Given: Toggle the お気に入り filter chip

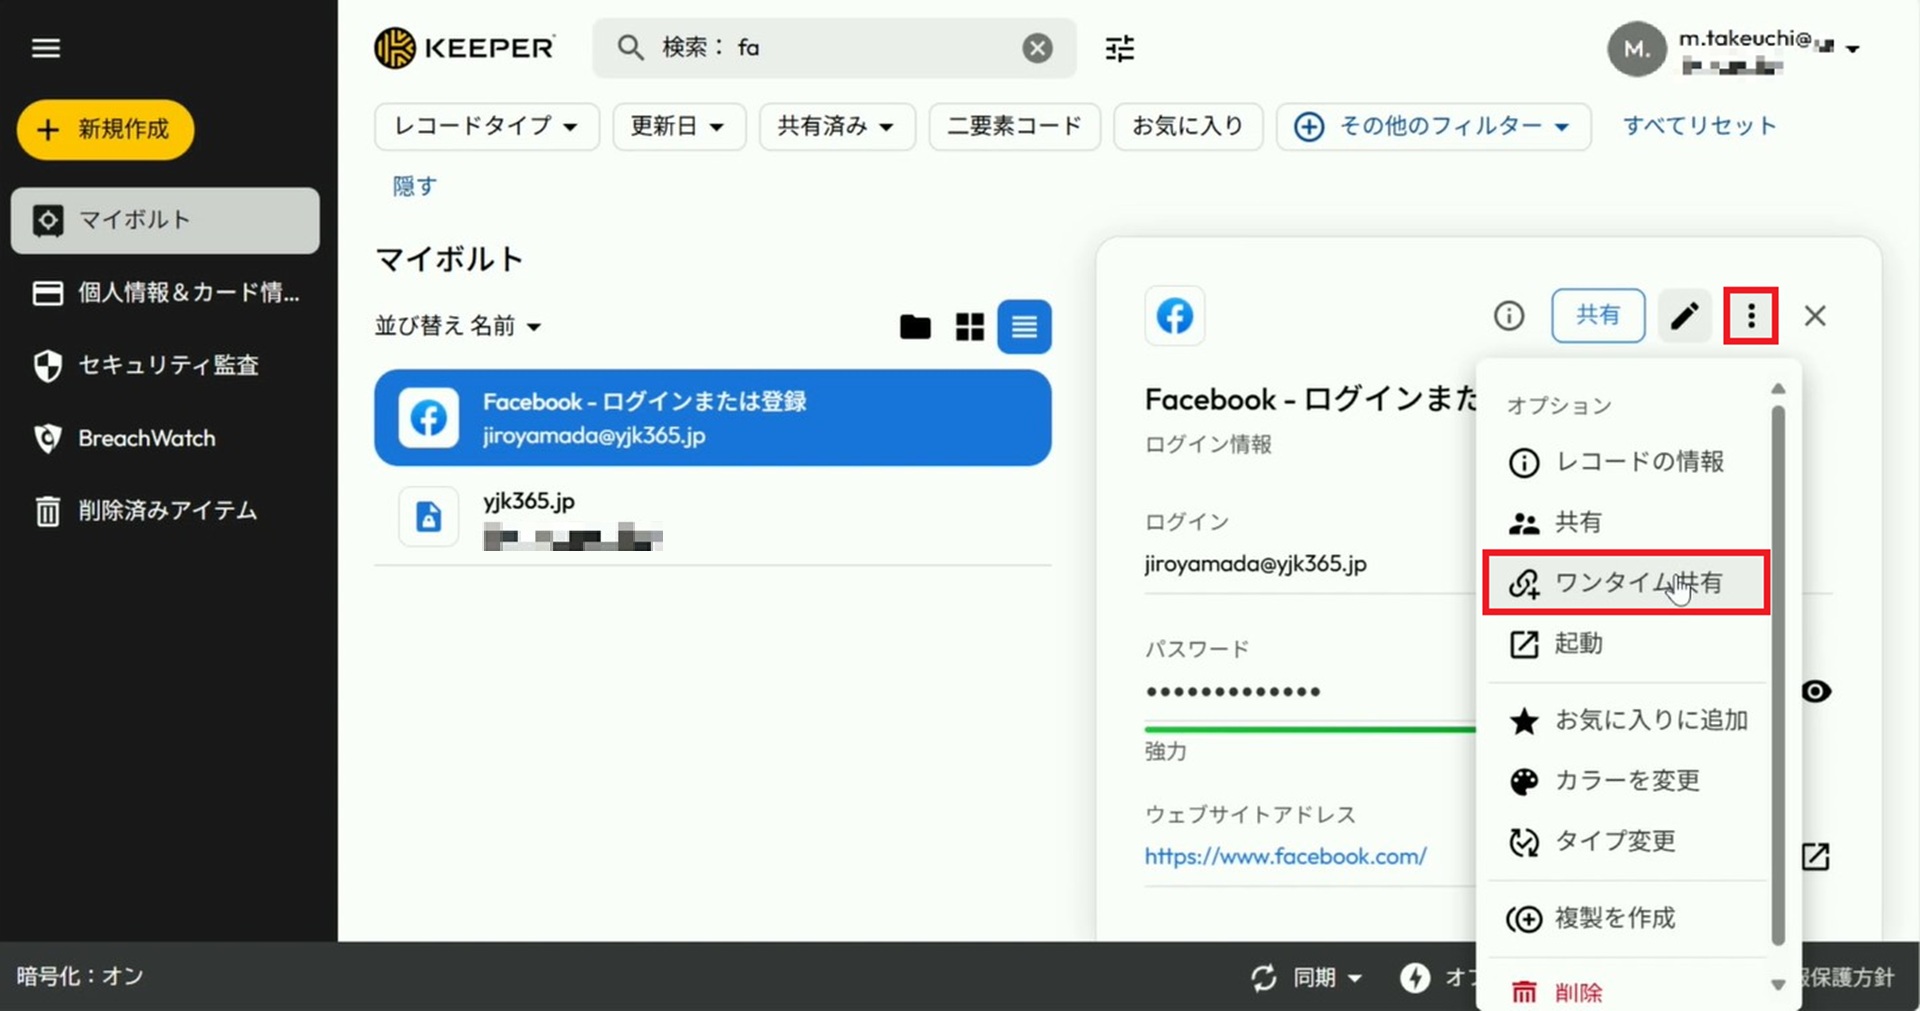Looking at the screenshot, I should point(1187,127).
